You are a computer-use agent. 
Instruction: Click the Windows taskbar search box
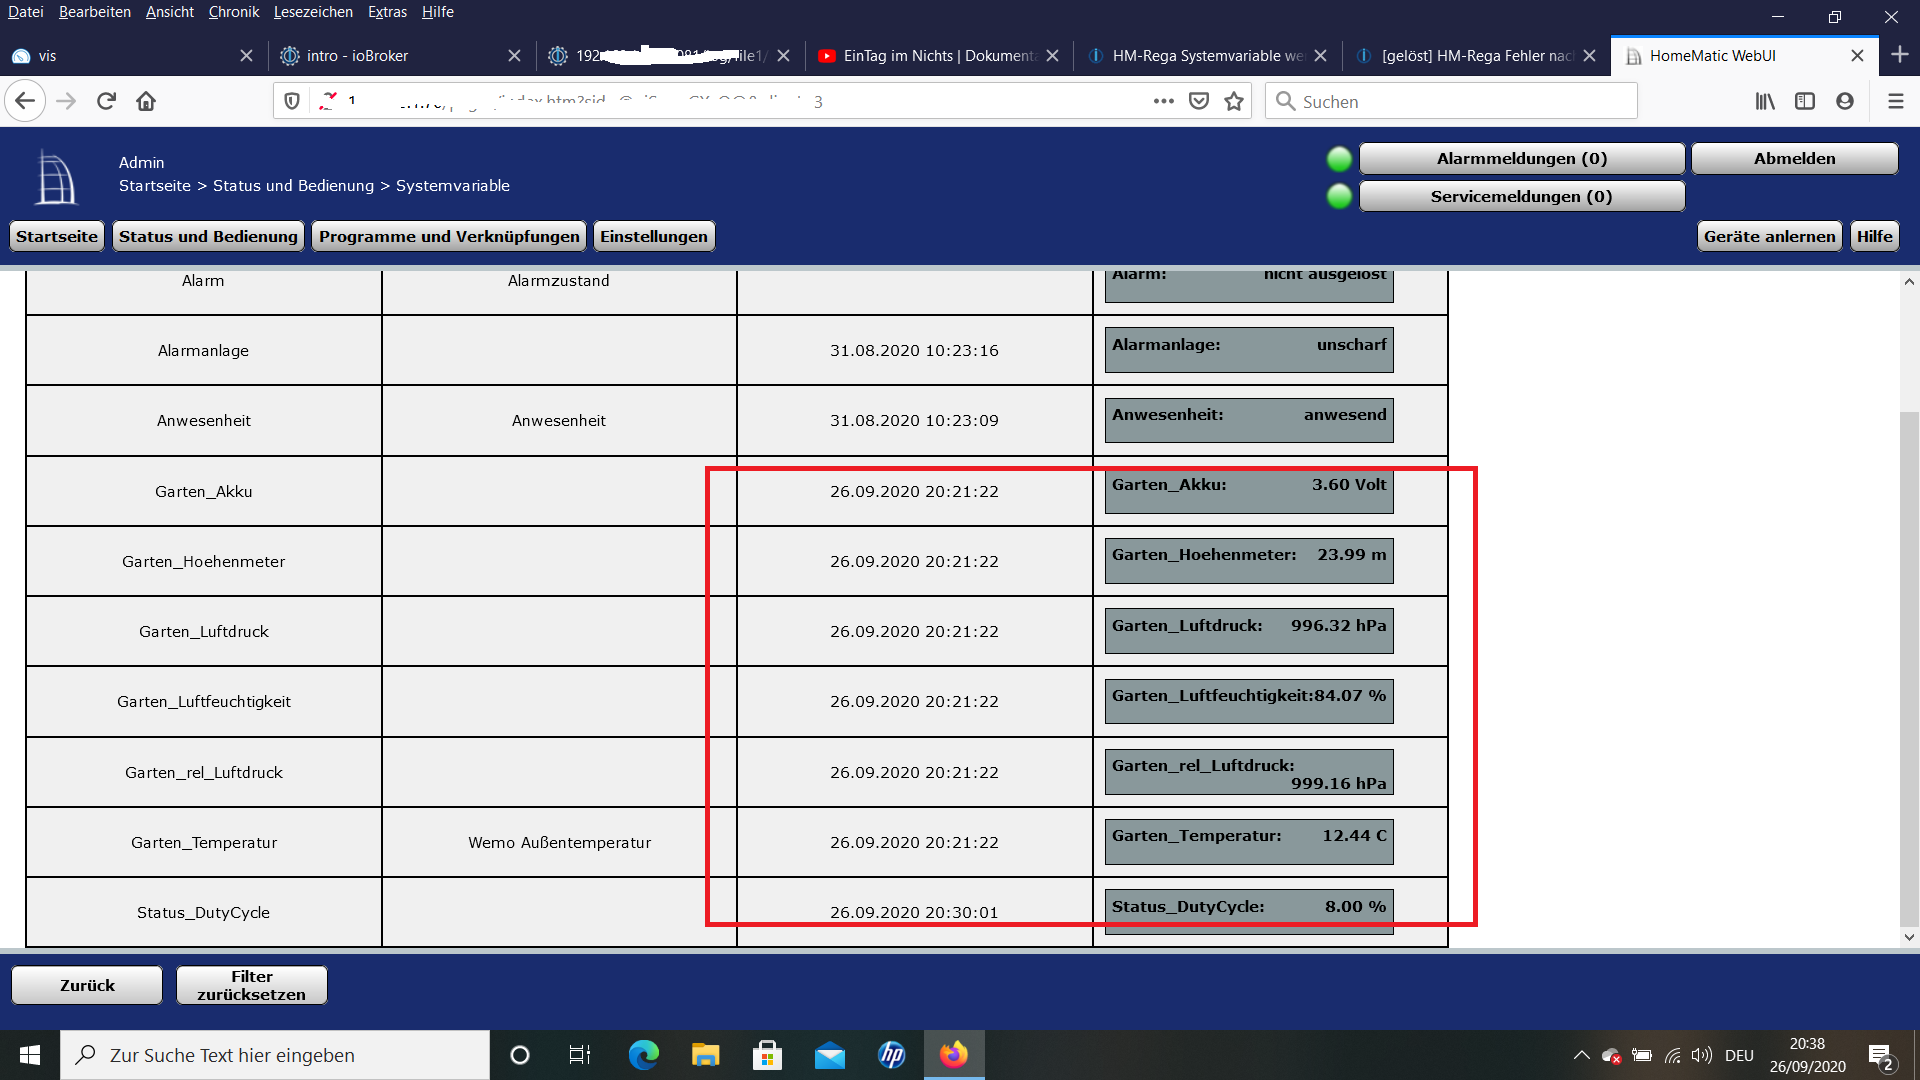275,1055
